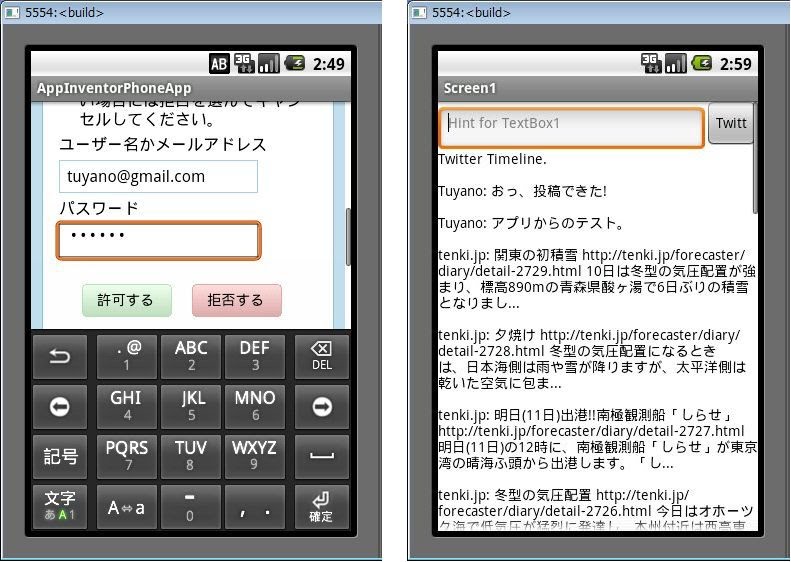
Task: Tap the battery icon in left emulator
Action: pyautogui.click(x=294, y=64)
